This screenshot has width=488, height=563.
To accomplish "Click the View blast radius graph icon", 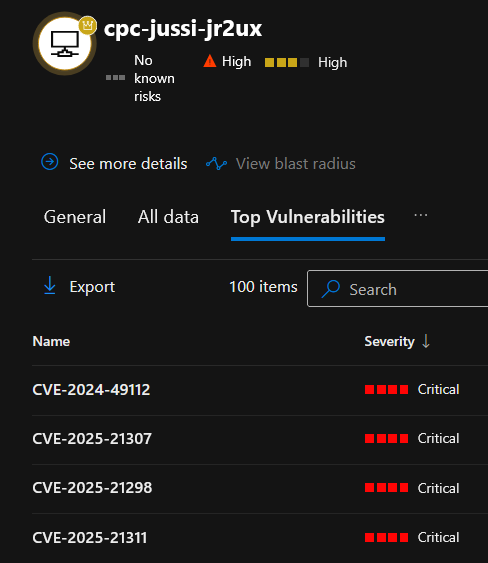I will pos(216,164).
